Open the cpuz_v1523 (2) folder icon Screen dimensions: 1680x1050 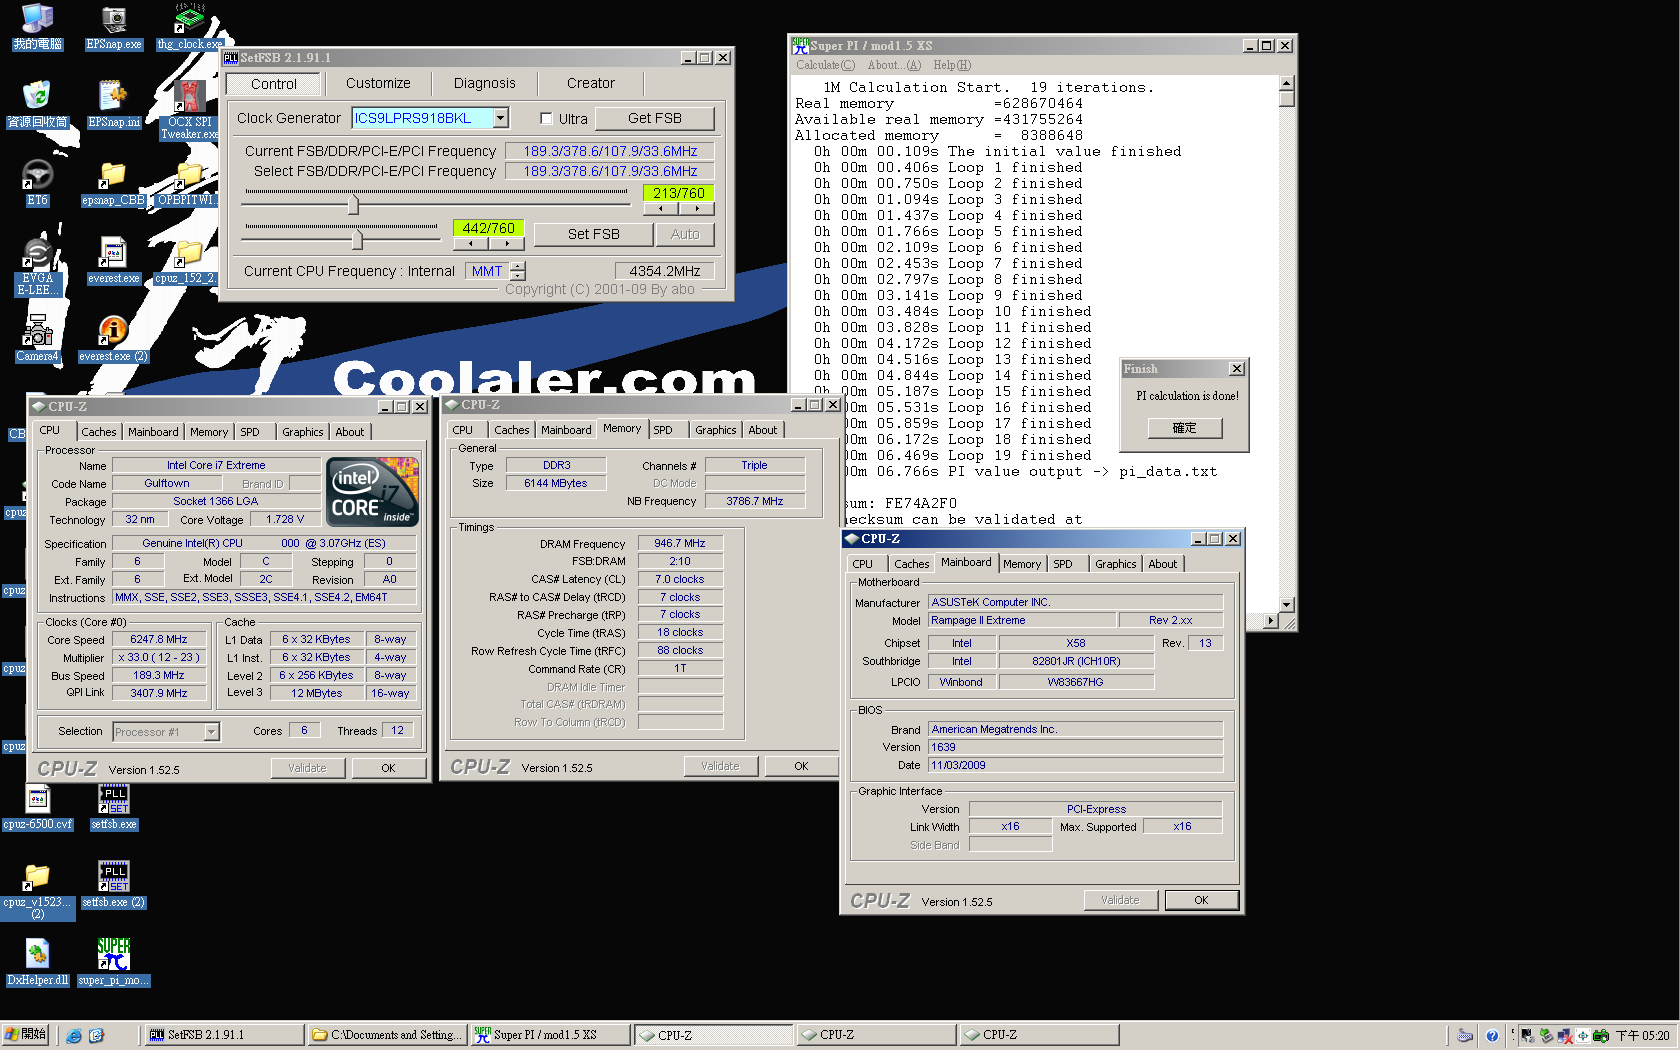tap(37, 891)
